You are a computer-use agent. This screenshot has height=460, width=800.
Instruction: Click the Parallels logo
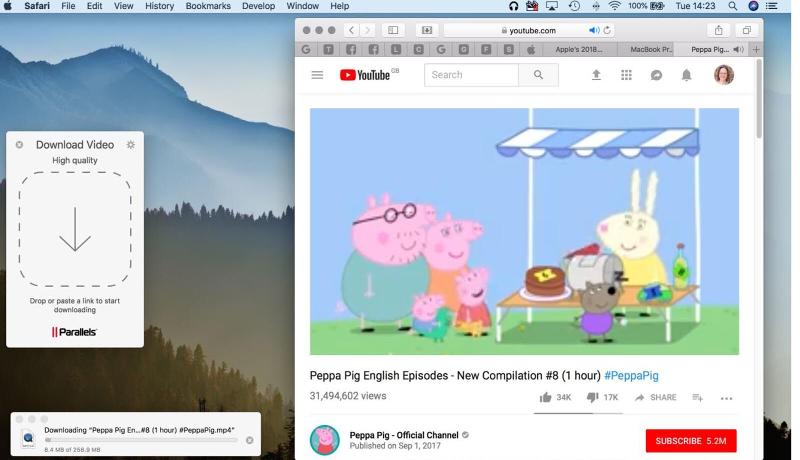click(74, 332)
